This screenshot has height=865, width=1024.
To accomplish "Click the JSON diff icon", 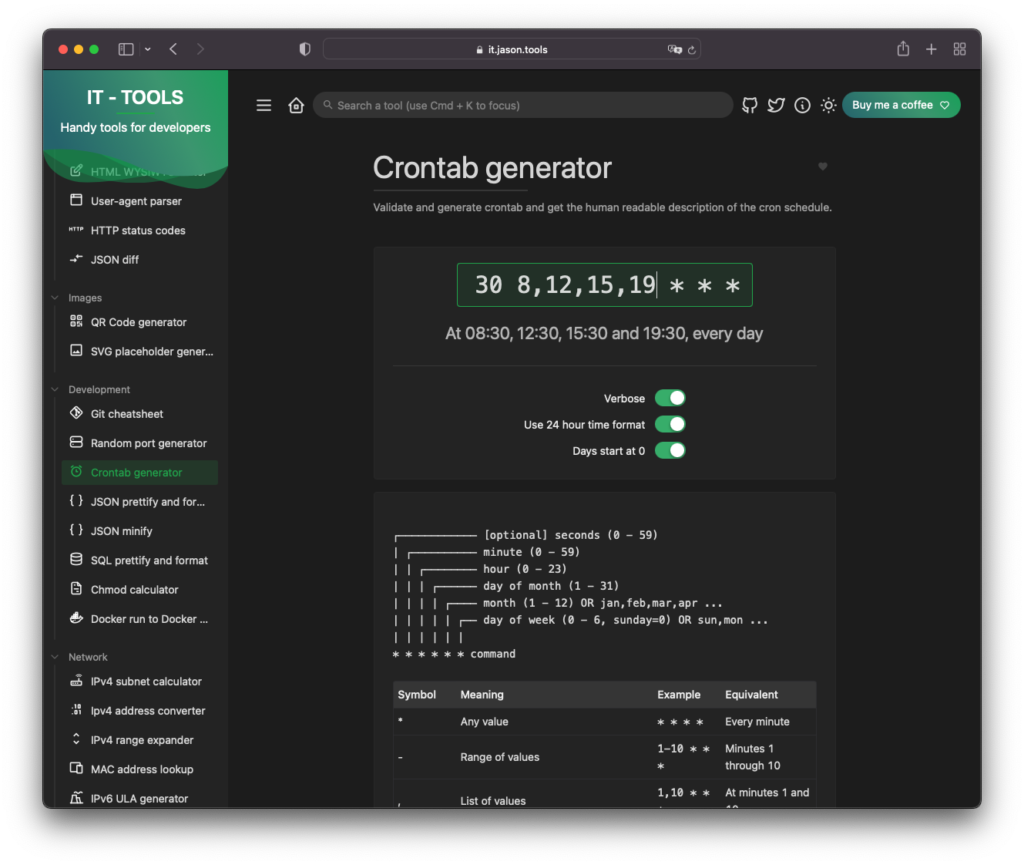I will [x=76, y=259].
